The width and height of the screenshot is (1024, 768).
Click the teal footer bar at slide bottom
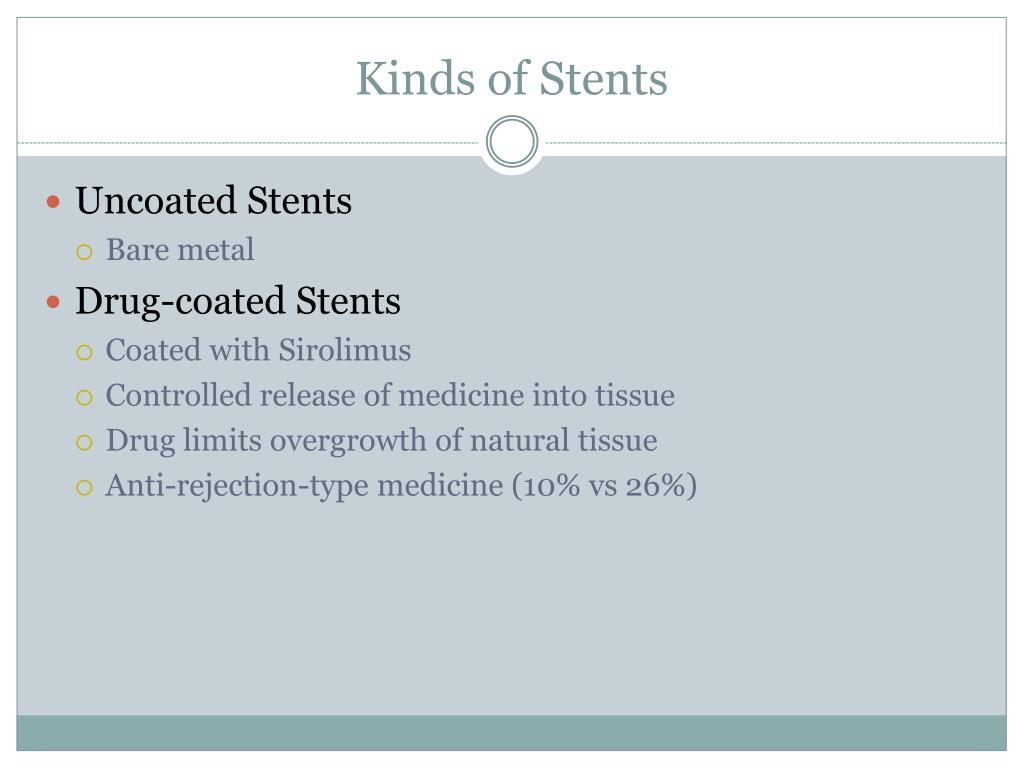[x=511, y=733]
